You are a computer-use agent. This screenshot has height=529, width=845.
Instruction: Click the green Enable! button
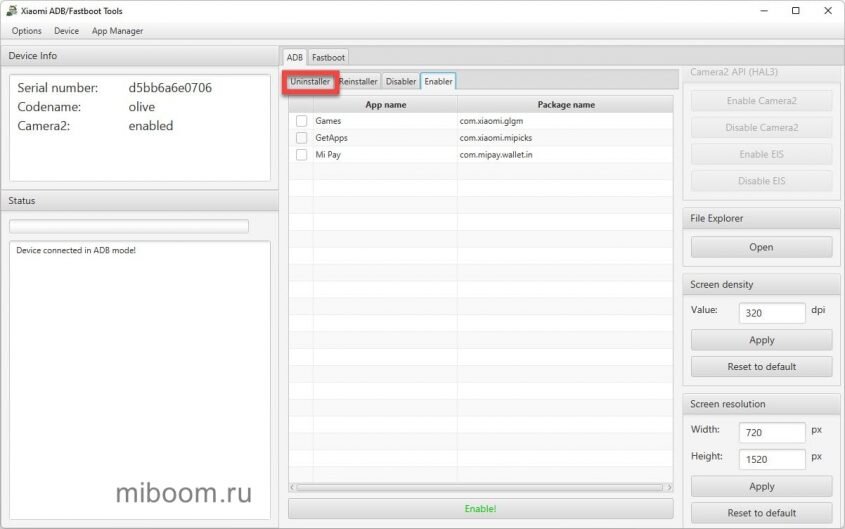(x=481, y=509)
